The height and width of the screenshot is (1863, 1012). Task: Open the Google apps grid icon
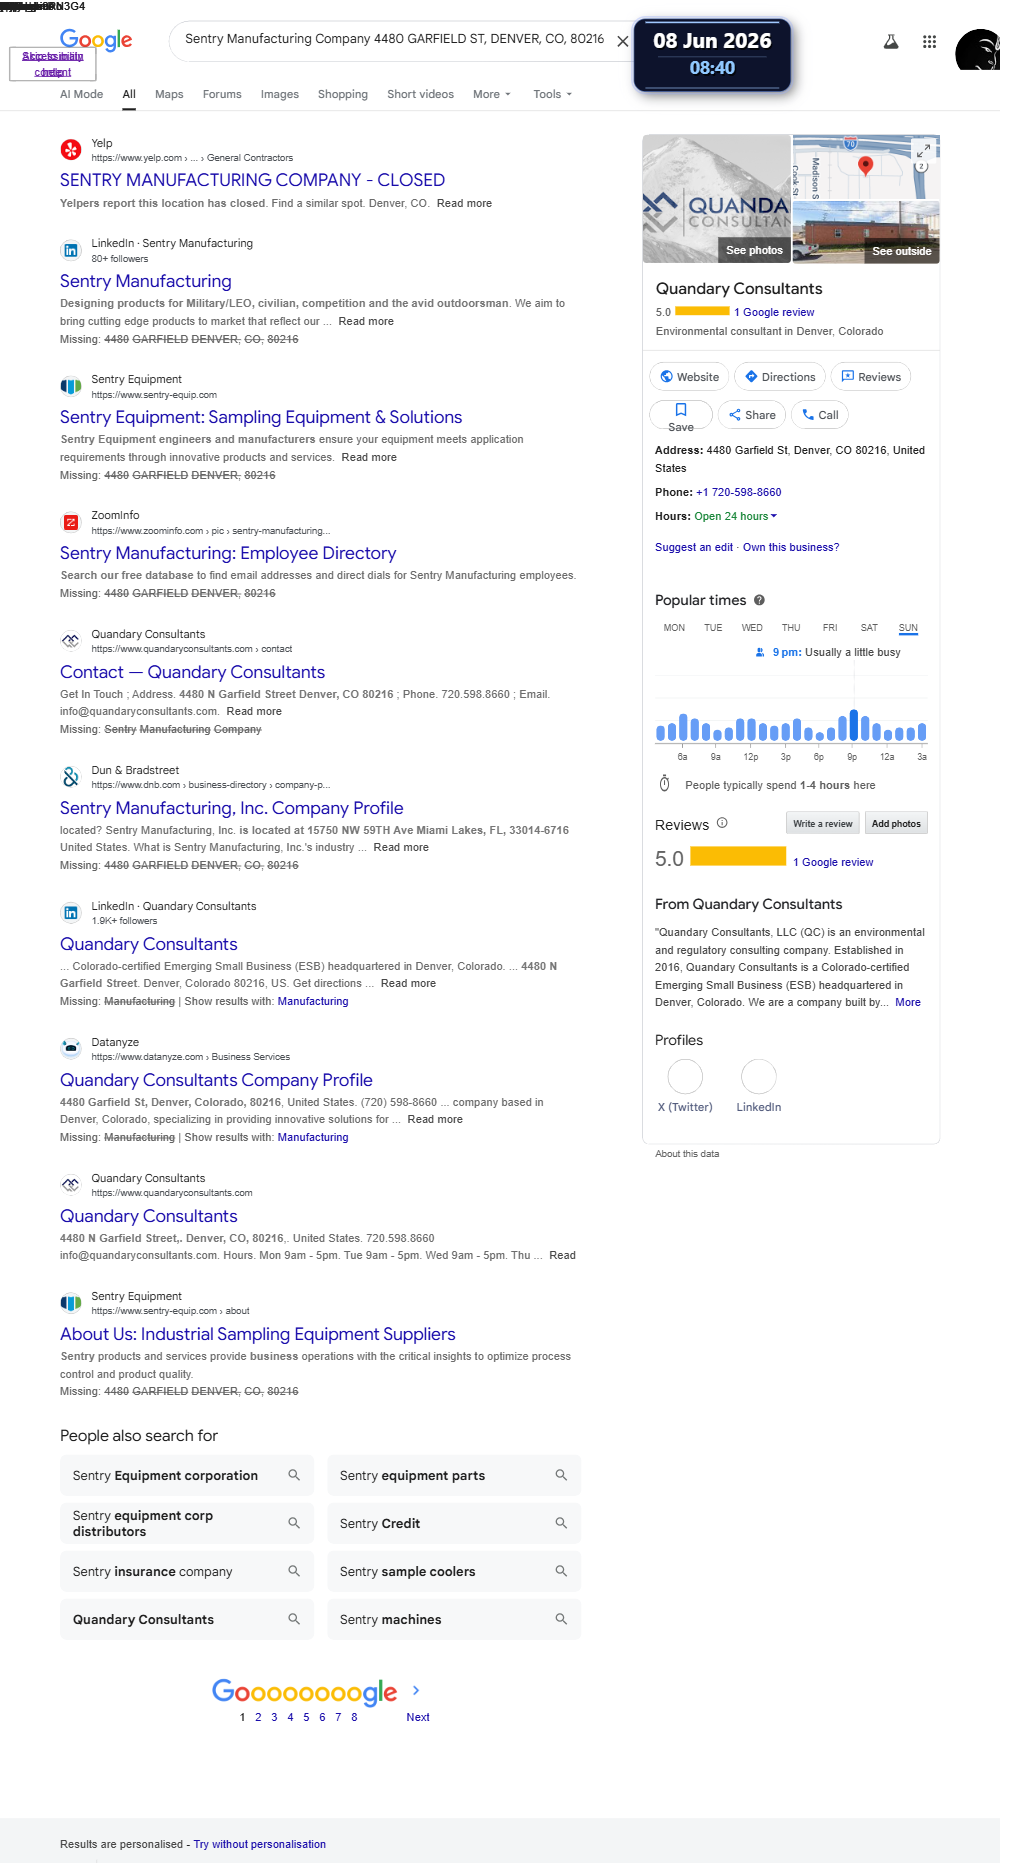click(x=929, y=41)
